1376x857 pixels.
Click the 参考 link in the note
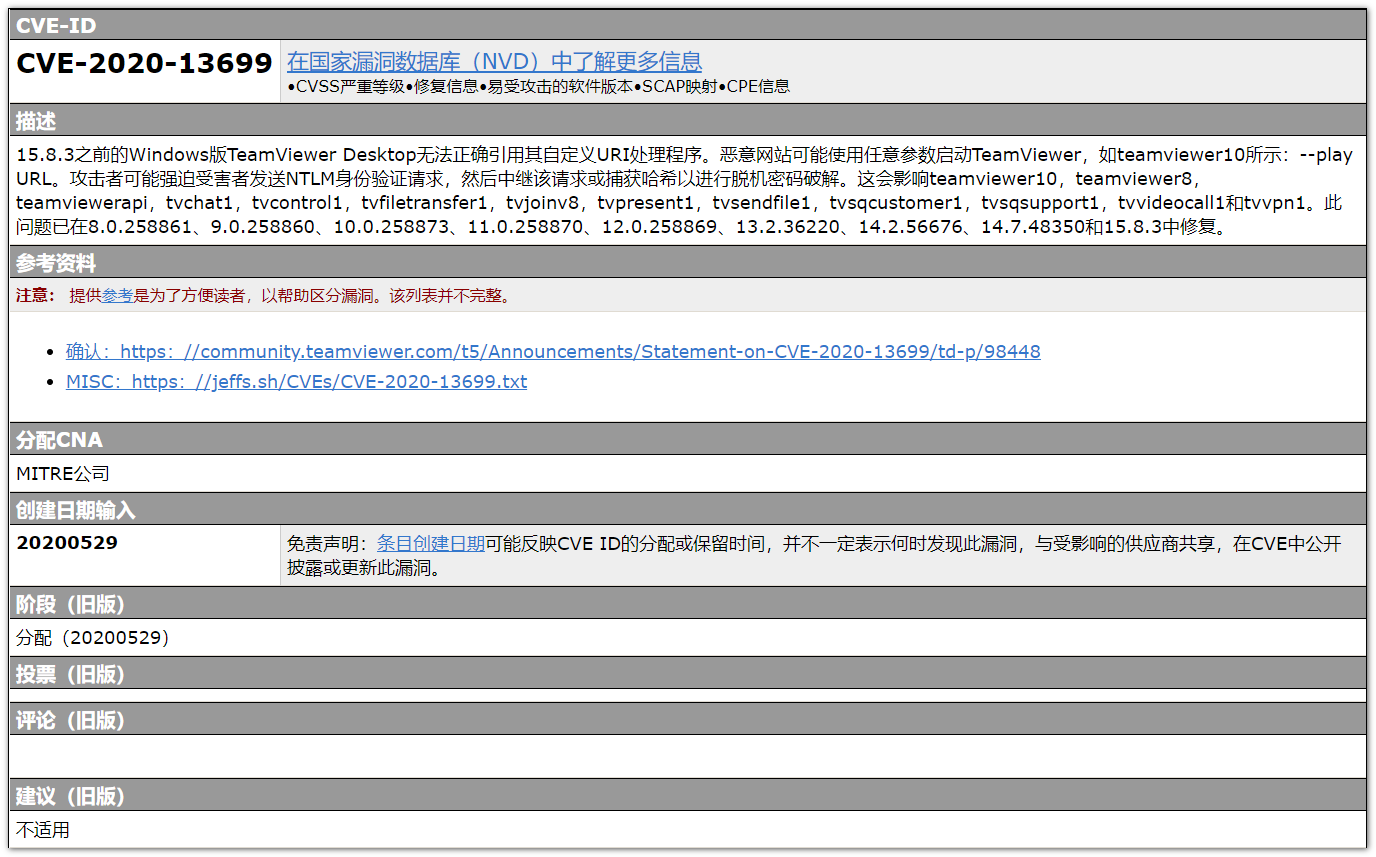(117, 296)
